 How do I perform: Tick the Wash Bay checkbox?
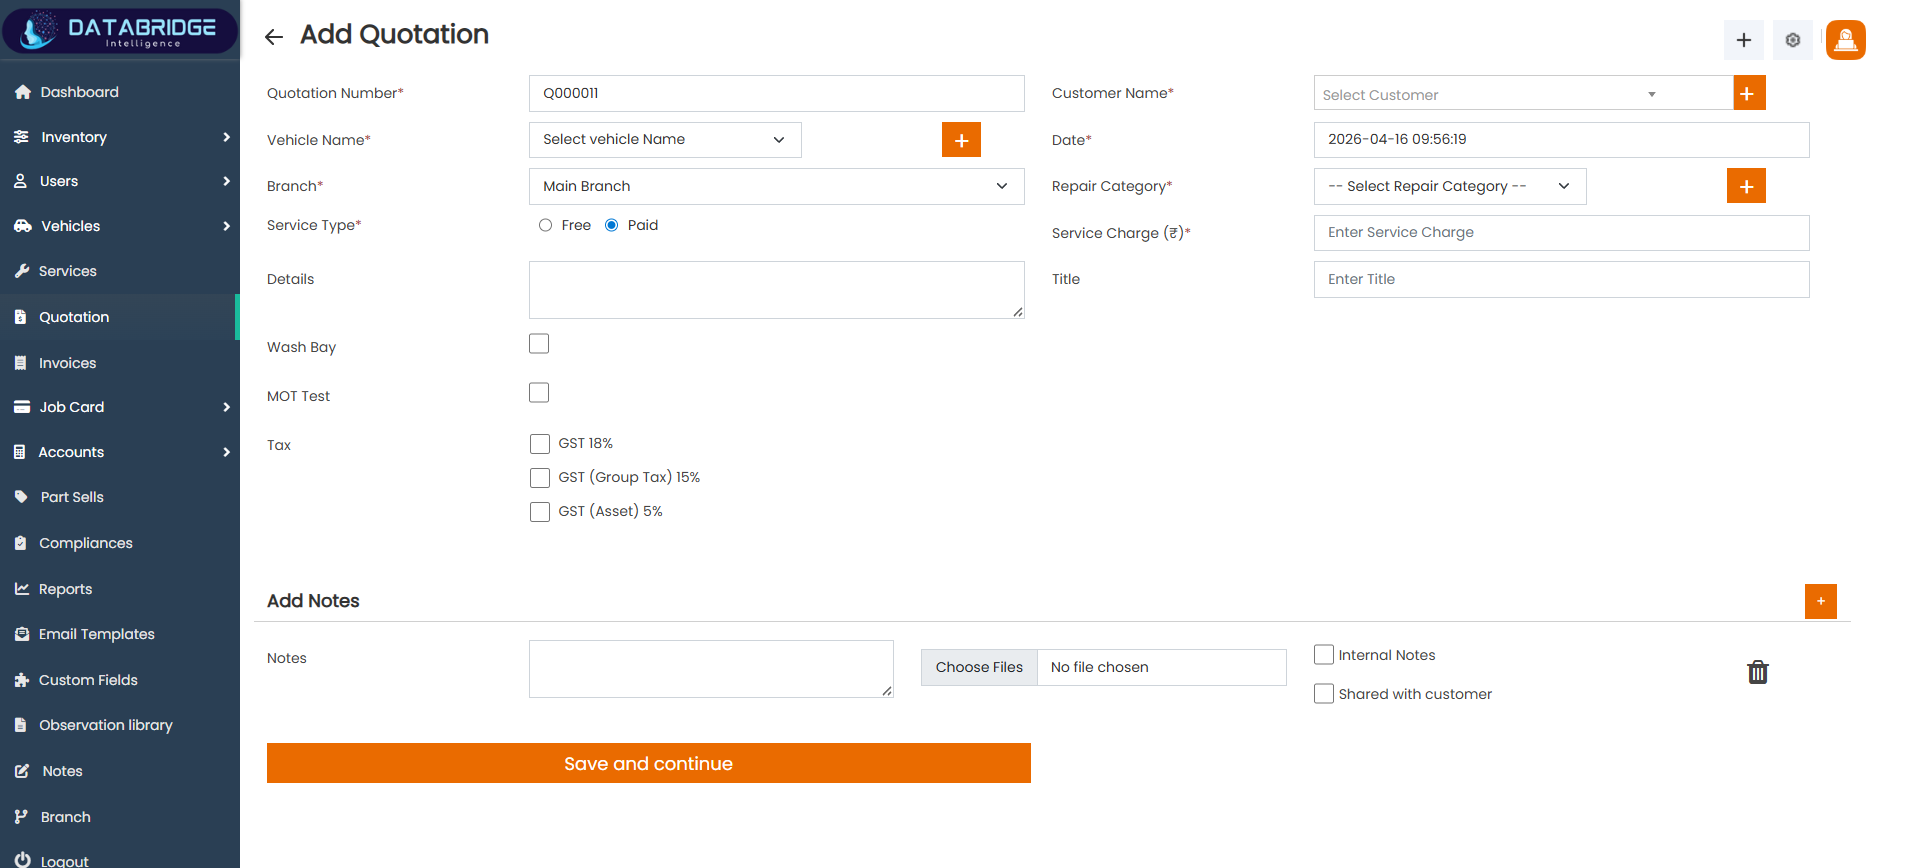pos(539,344)
